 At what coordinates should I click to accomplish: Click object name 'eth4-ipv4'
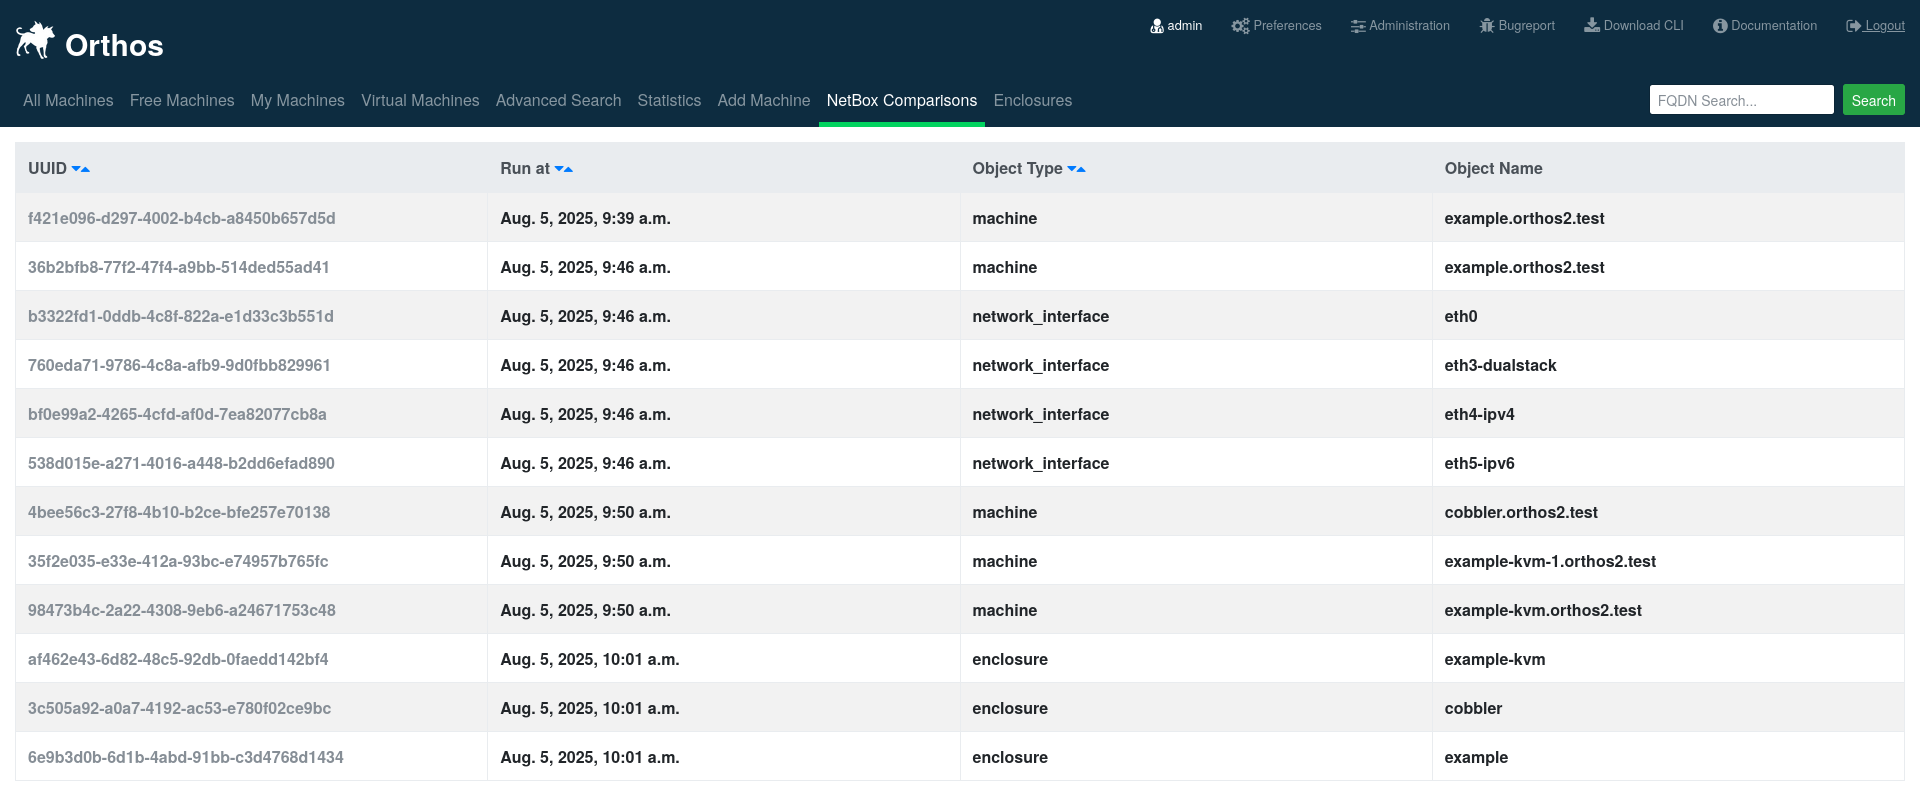(x=1479, y=414)
